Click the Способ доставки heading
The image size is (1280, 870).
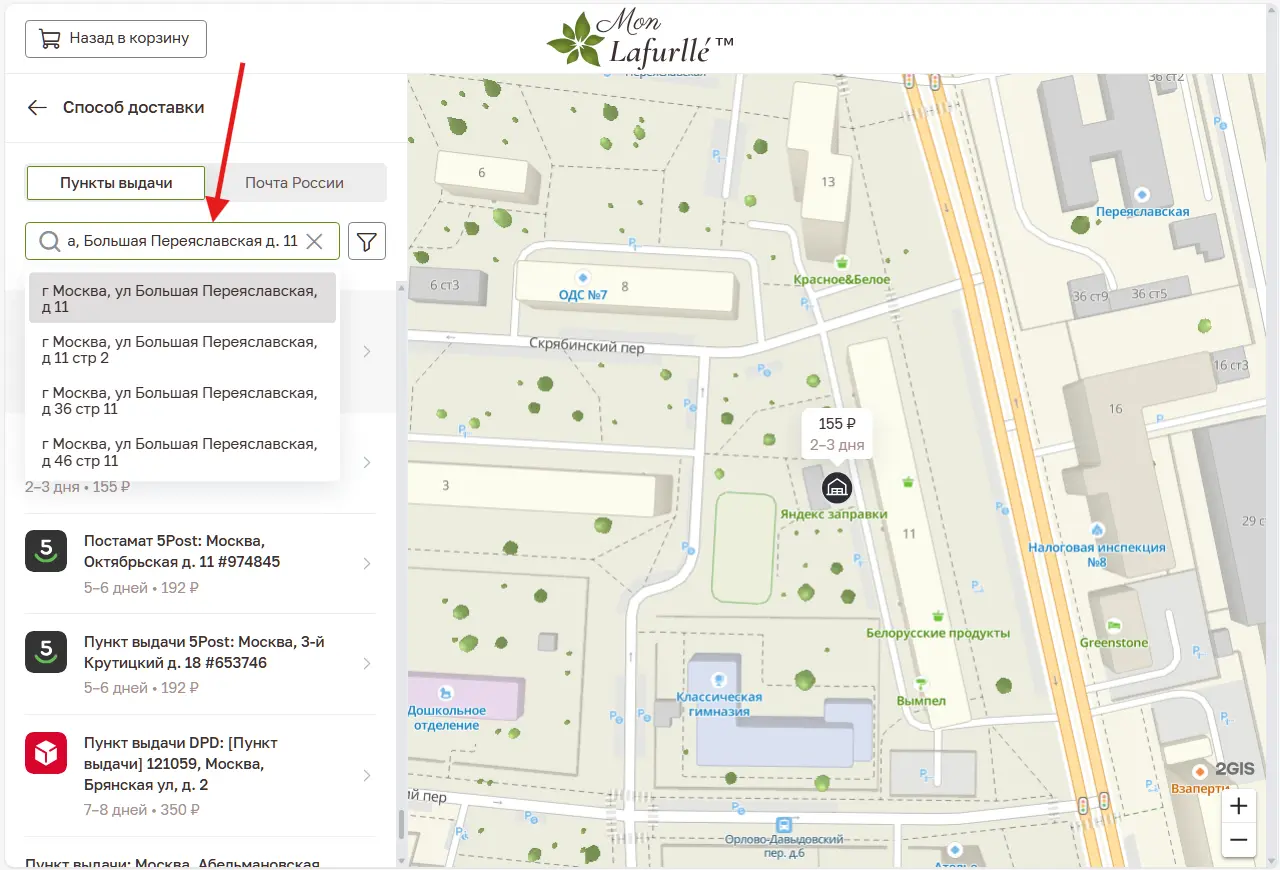pyautogui.click(x=134, y=108)
